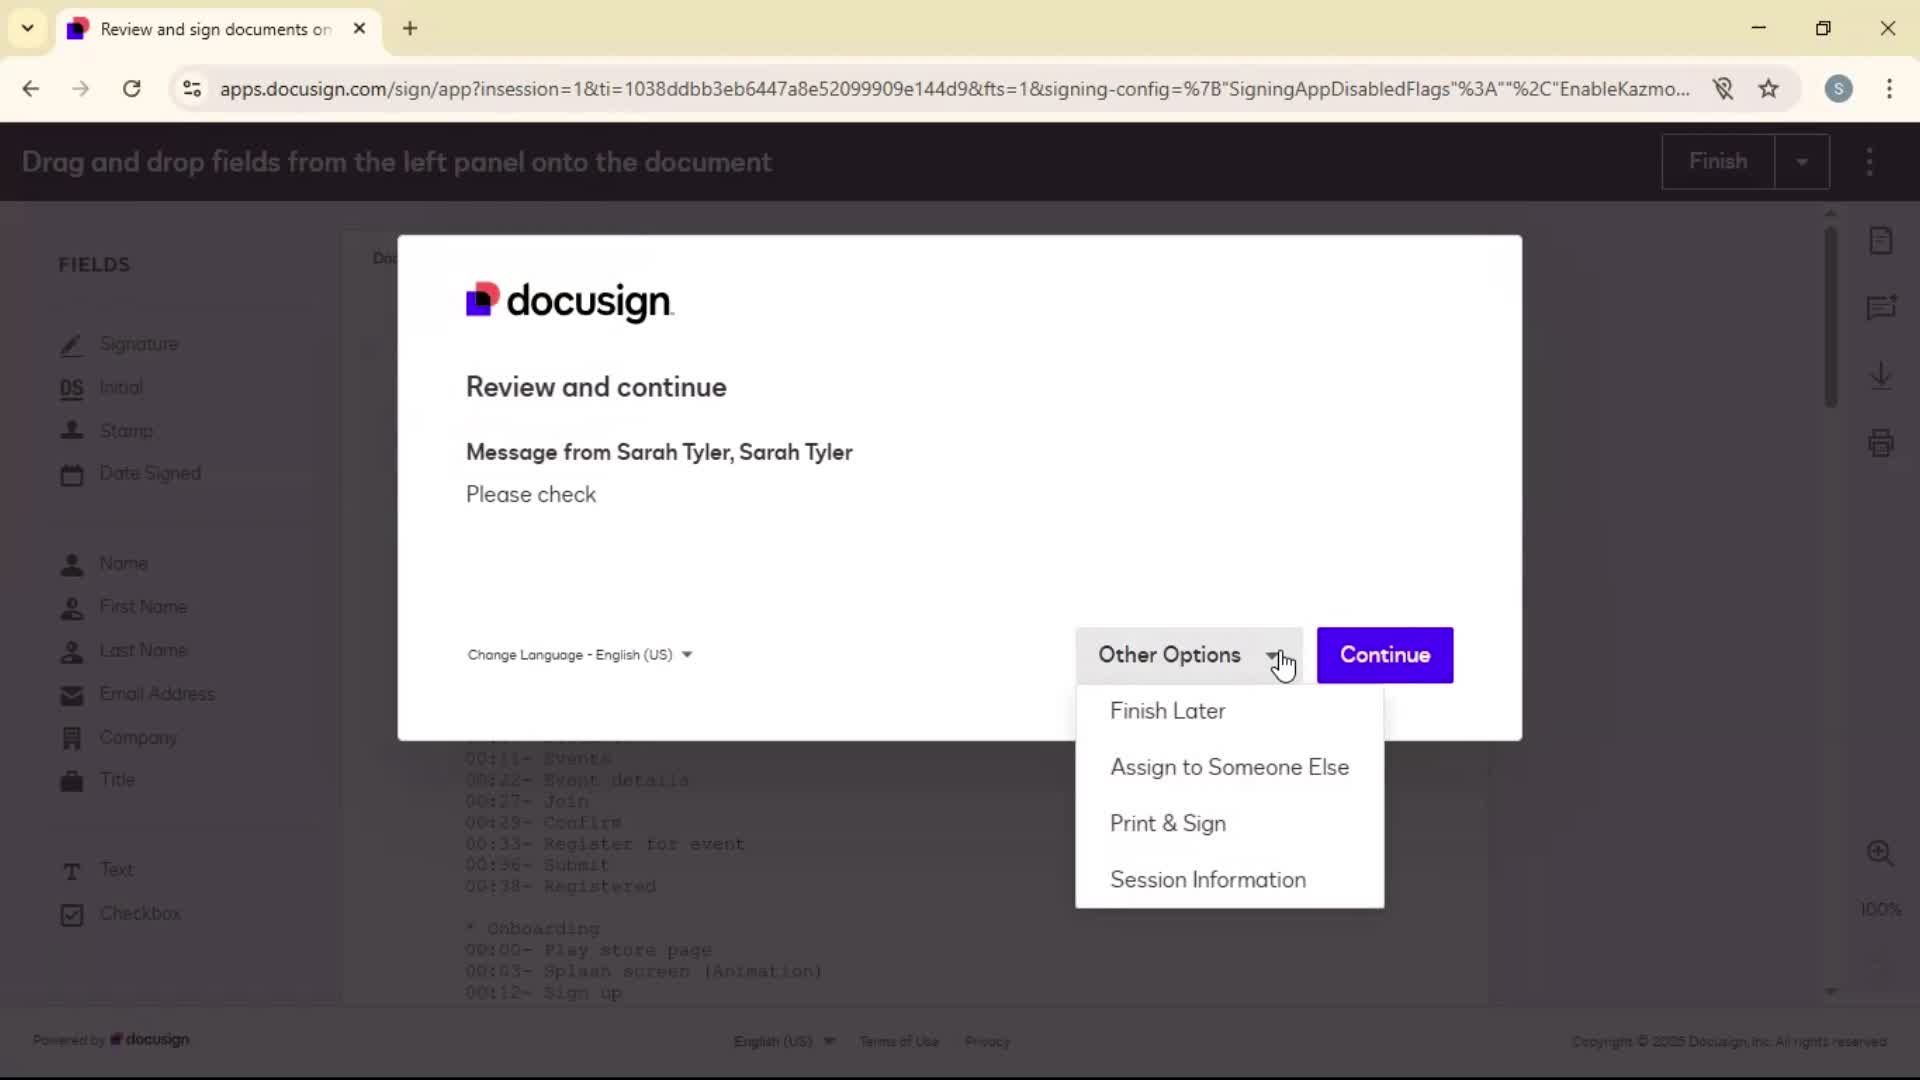Close the Review and sign tab
The image size is (1920, 1080).
[x=359, y=29]
